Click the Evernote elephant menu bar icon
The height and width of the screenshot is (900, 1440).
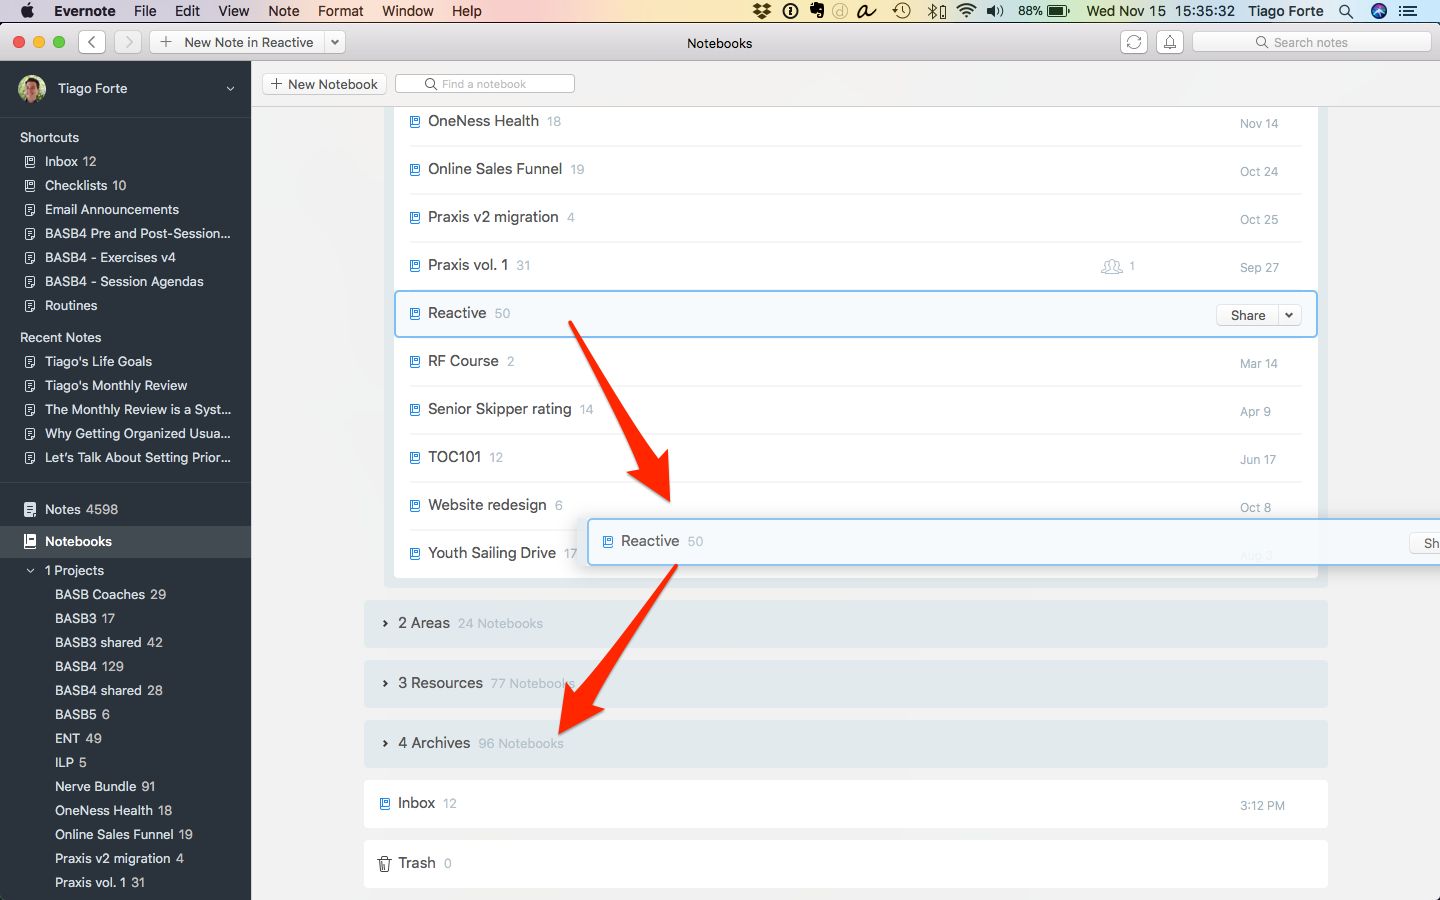[817, 11]
